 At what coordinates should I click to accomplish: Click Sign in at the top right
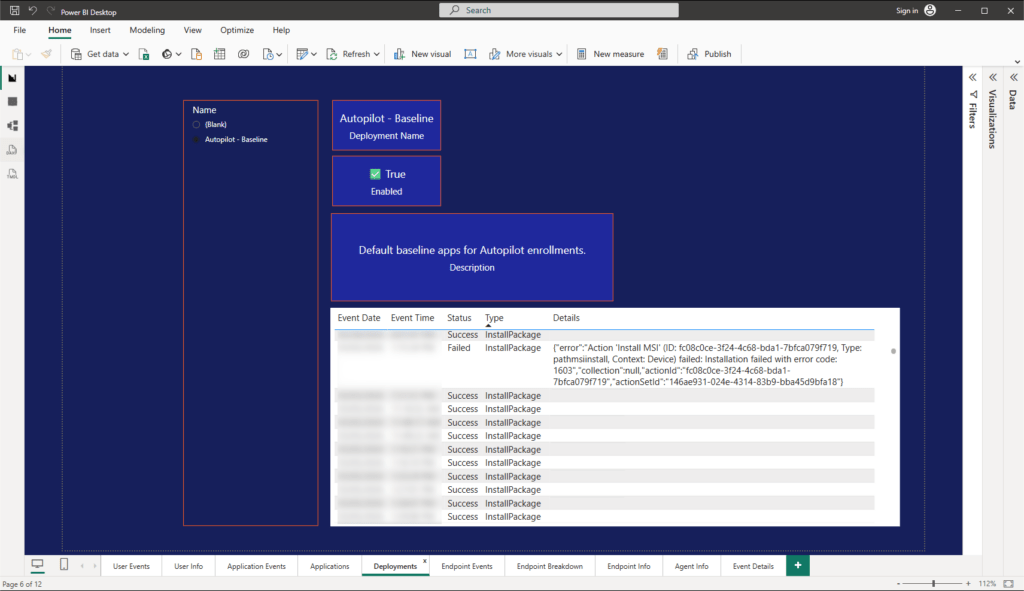click(x=906, y=11)
